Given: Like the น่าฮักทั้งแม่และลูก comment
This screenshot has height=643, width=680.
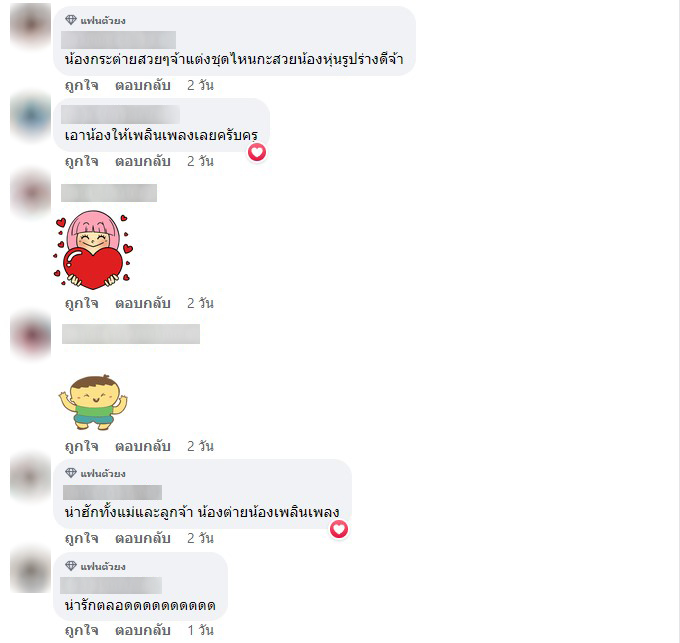Looking at the screenshot, I should (x=82, y=538).
